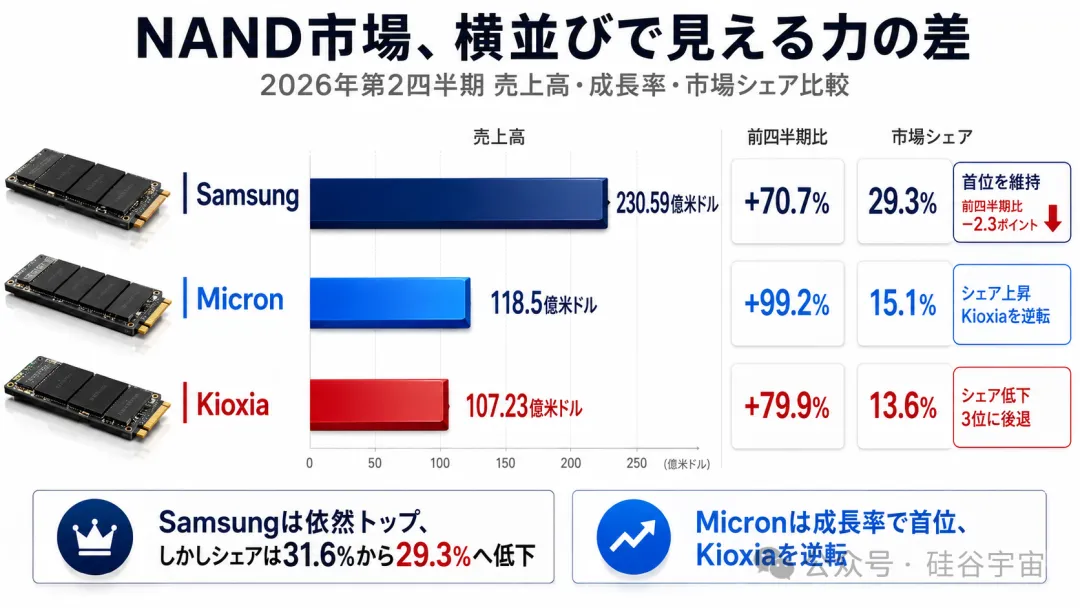Select the Micron SSD module image
This screenshot has width=1080, height=608.
click(87, 295)
